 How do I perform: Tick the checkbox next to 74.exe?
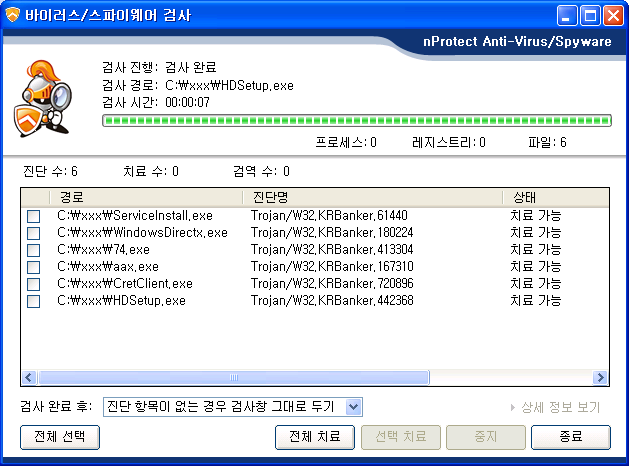point(33,250)
